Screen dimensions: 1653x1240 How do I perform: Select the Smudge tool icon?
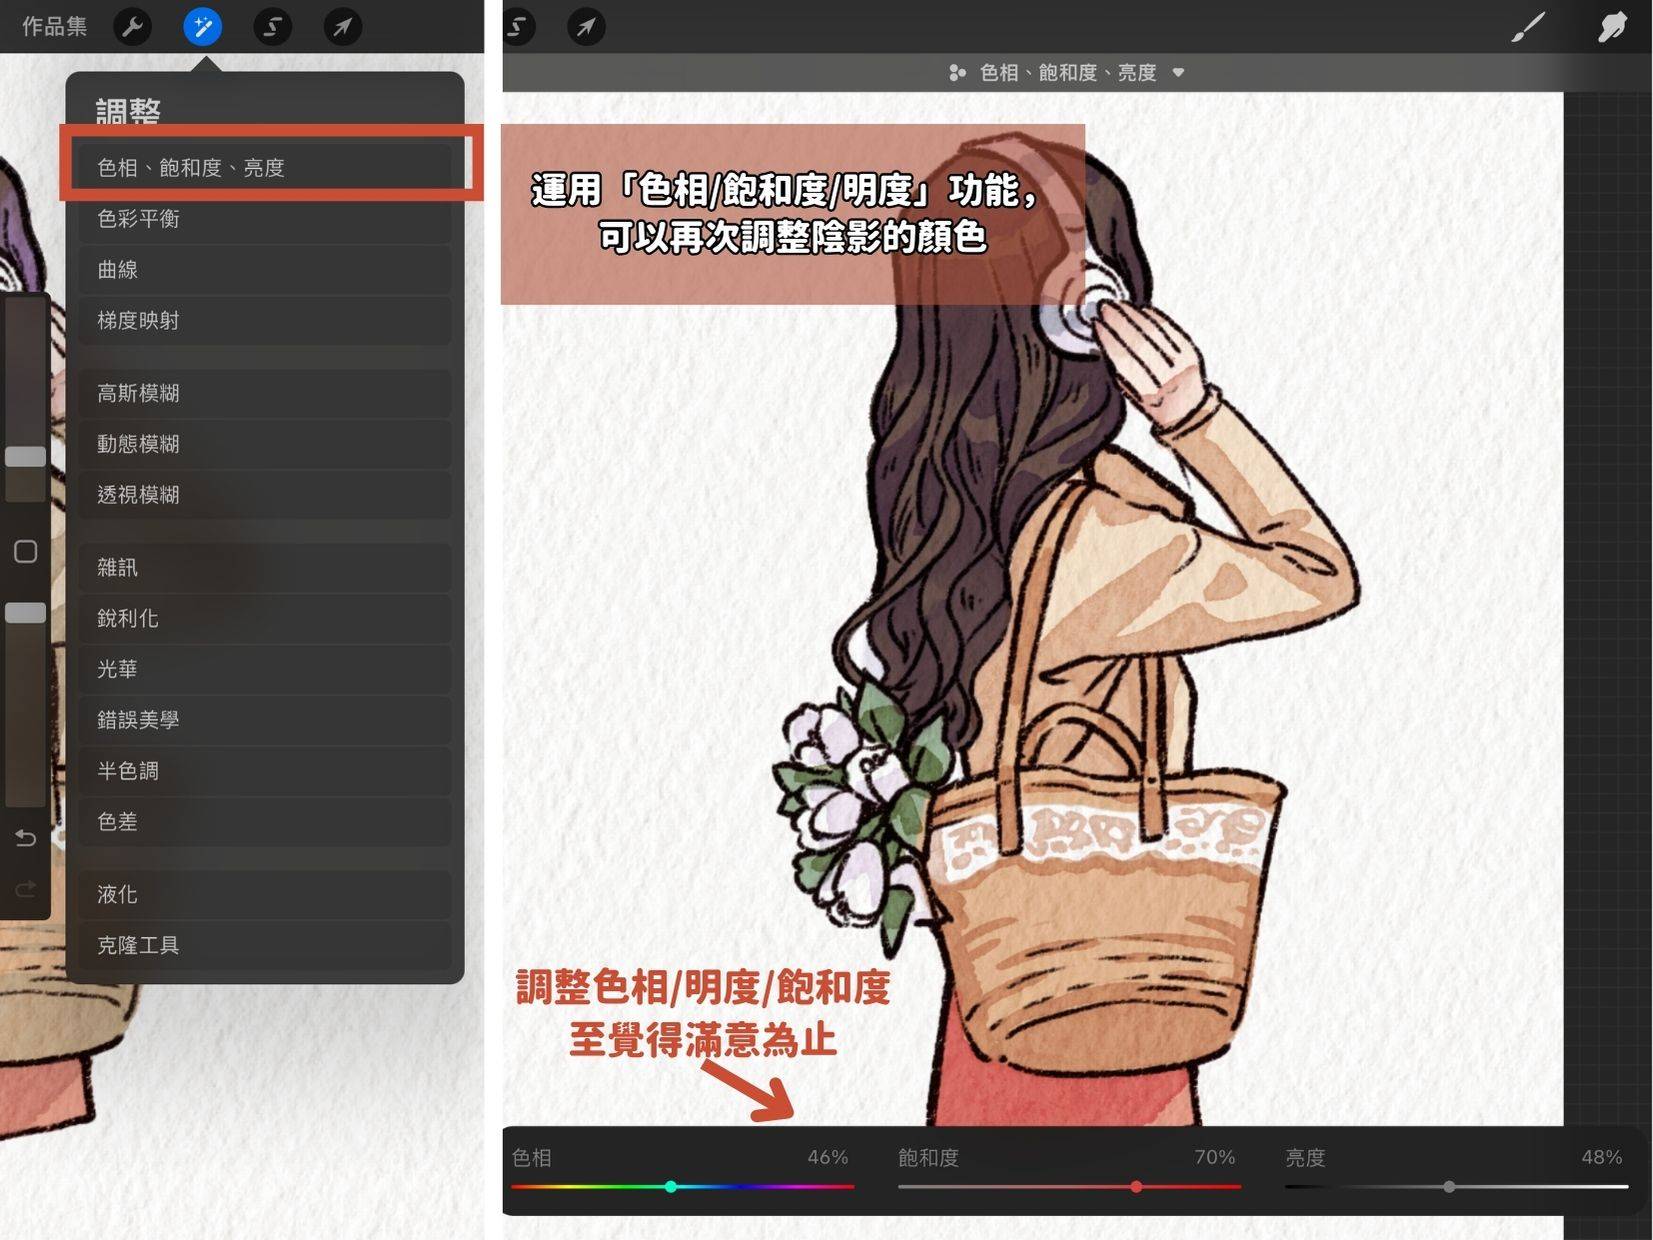pyautogui.click(x=1612, y=27)
